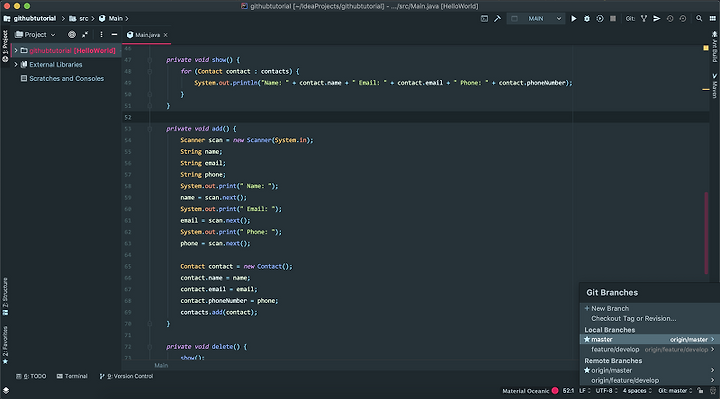The width and height of the screenshot is (720, 399).
Task: Open the Project view selector dropdown
Action: pos(35,34)
